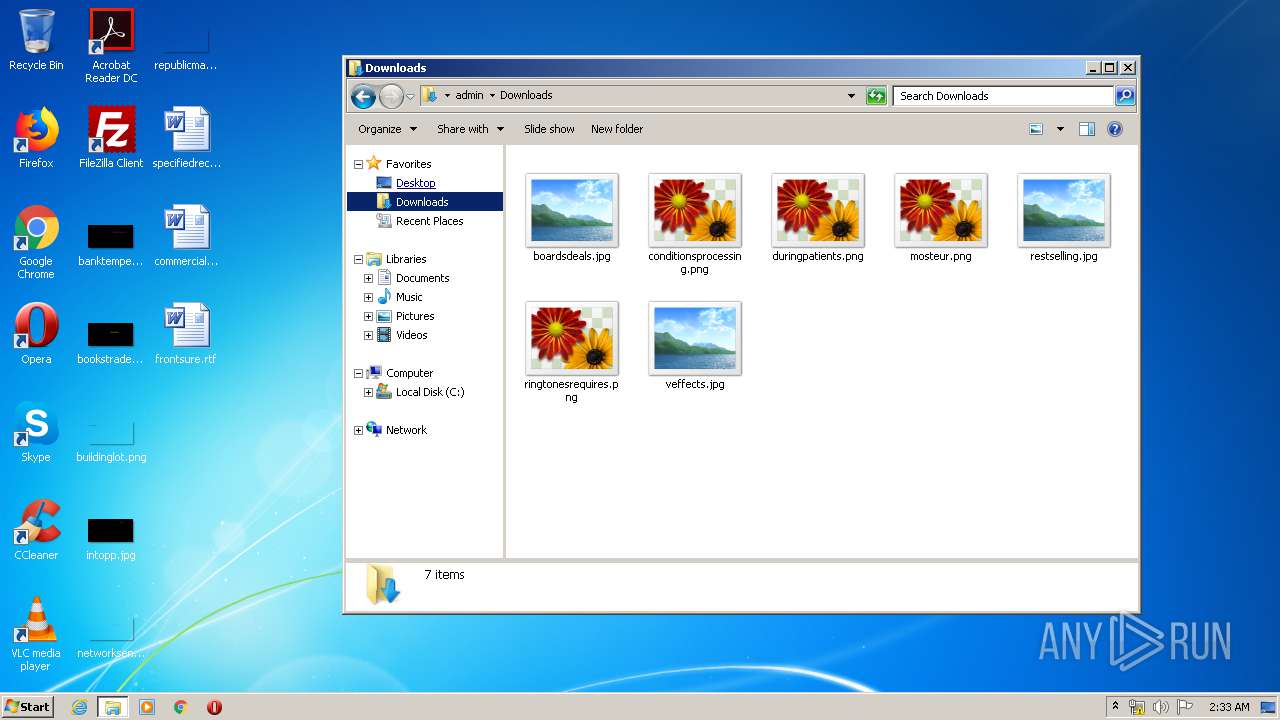Select the commercial Word document on desktop
The image size is (1280, 720).
pos(186,236)
